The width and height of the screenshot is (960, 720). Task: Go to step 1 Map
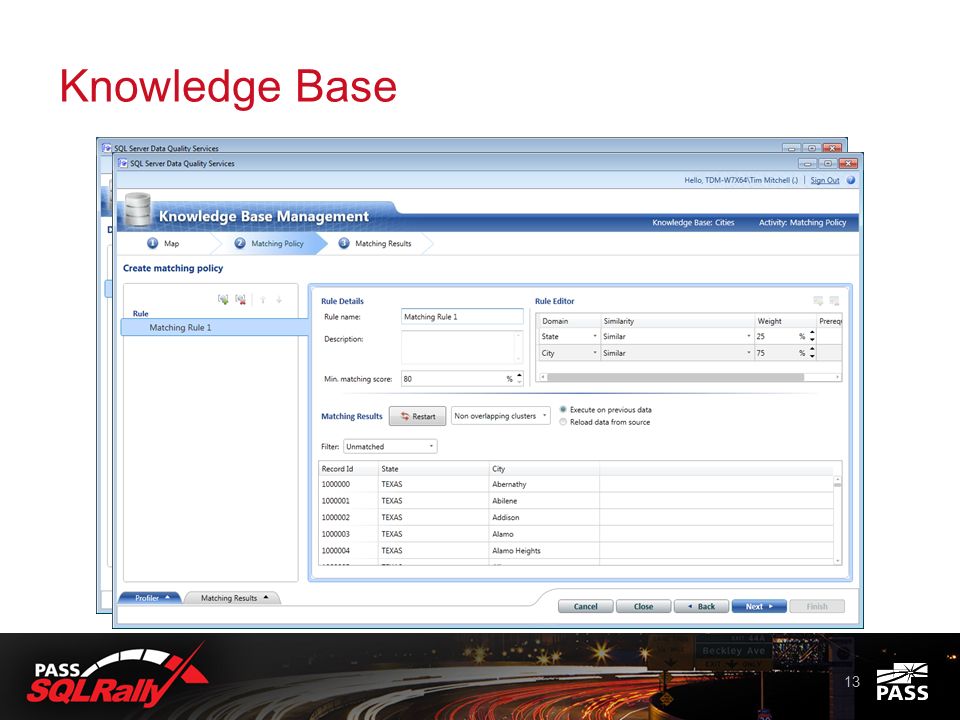163,243
